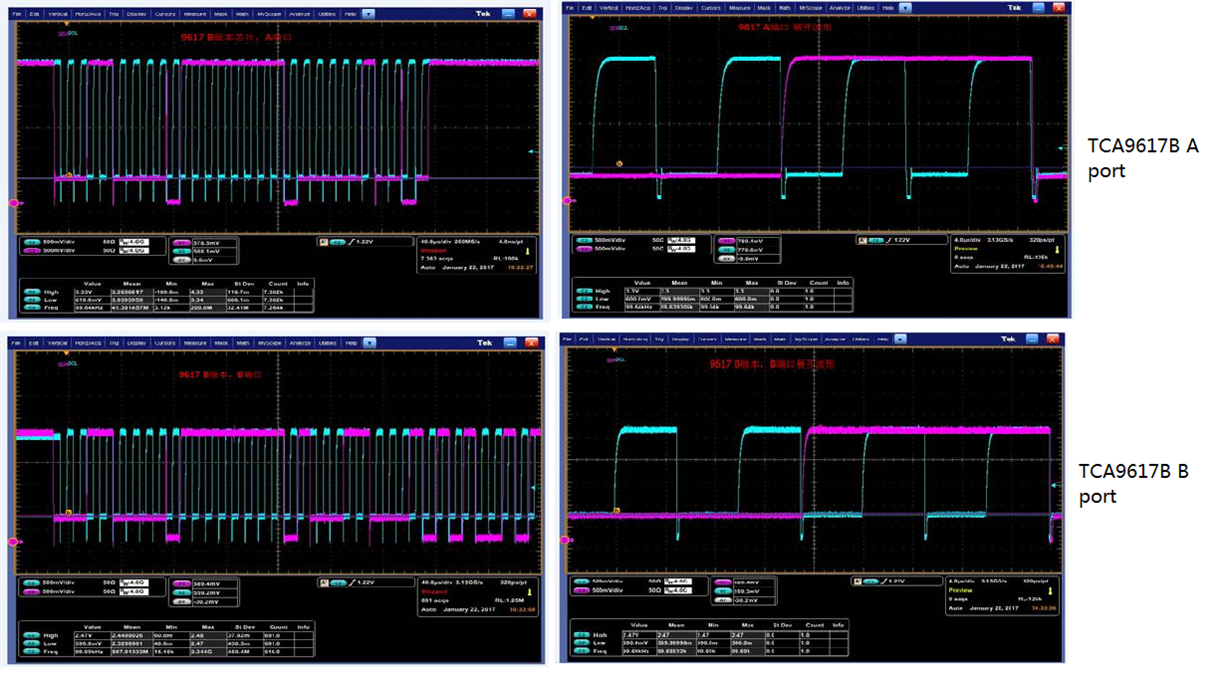Click trigger readout 1.22V in top-right scope

click(902, 240)
